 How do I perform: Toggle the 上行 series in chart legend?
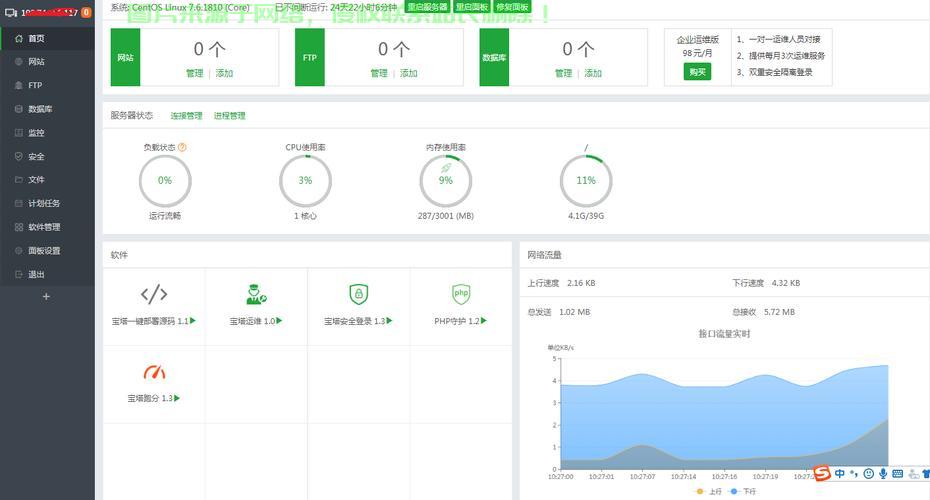click(708, 492)
